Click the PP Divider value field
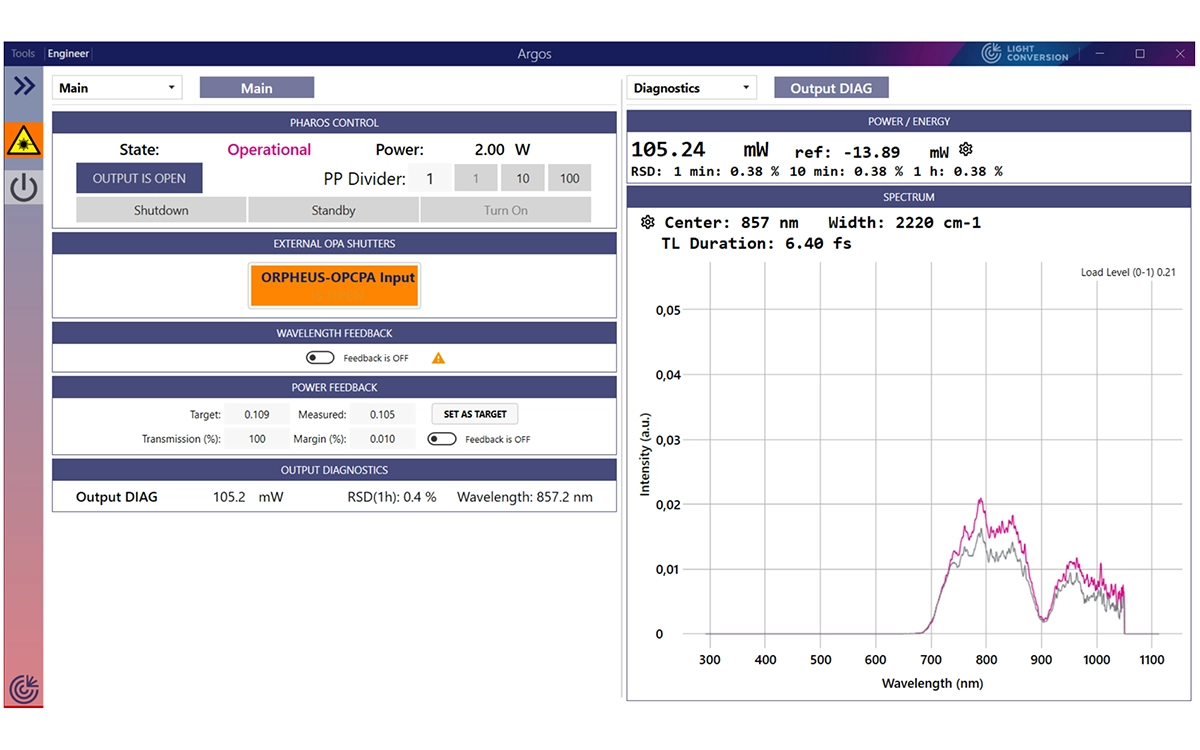 pos(430,178)
